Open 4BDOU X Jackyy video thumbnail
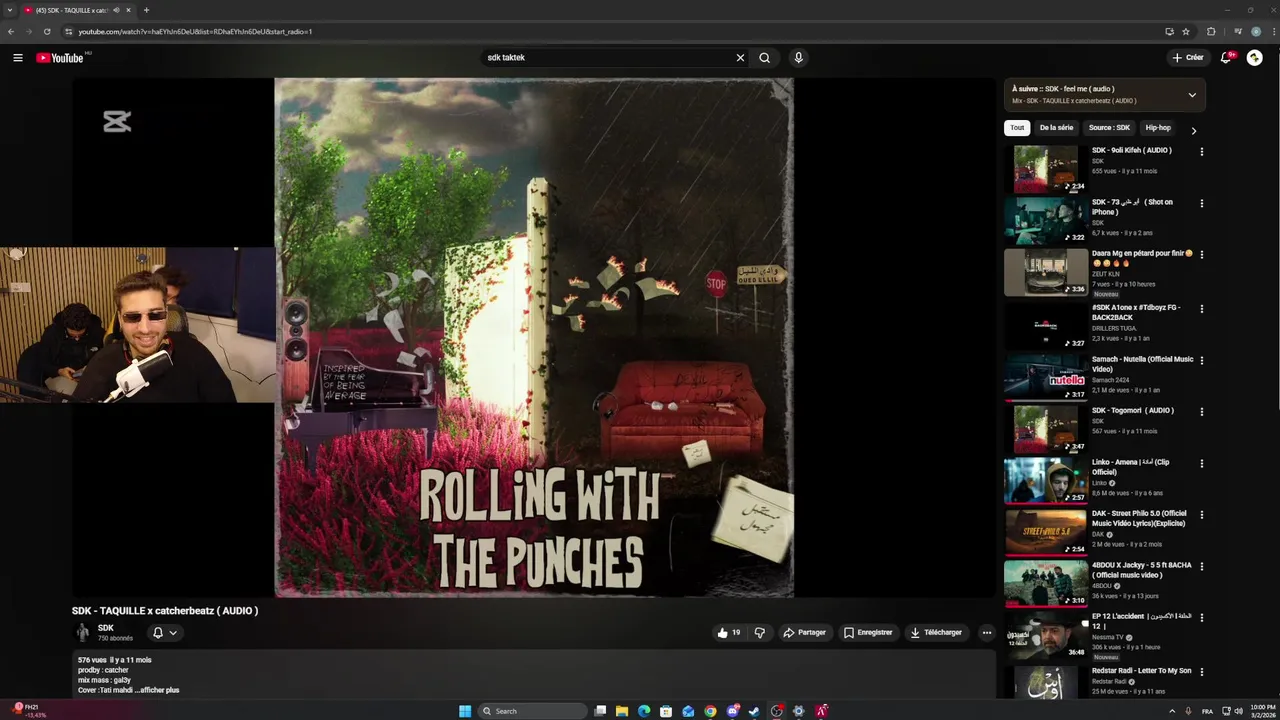 click(1046, 584)
